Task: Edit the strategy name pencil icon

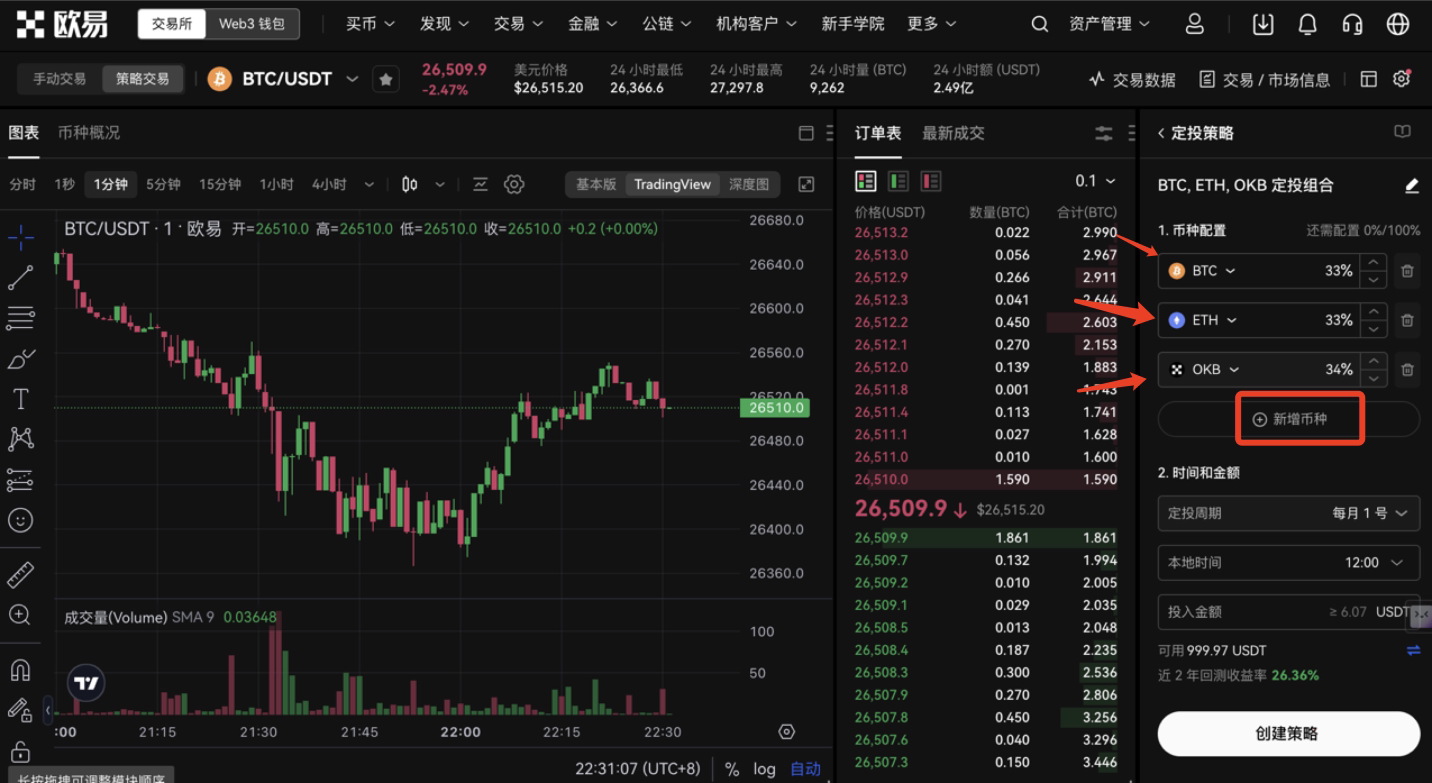Action: click(1411, 185)
